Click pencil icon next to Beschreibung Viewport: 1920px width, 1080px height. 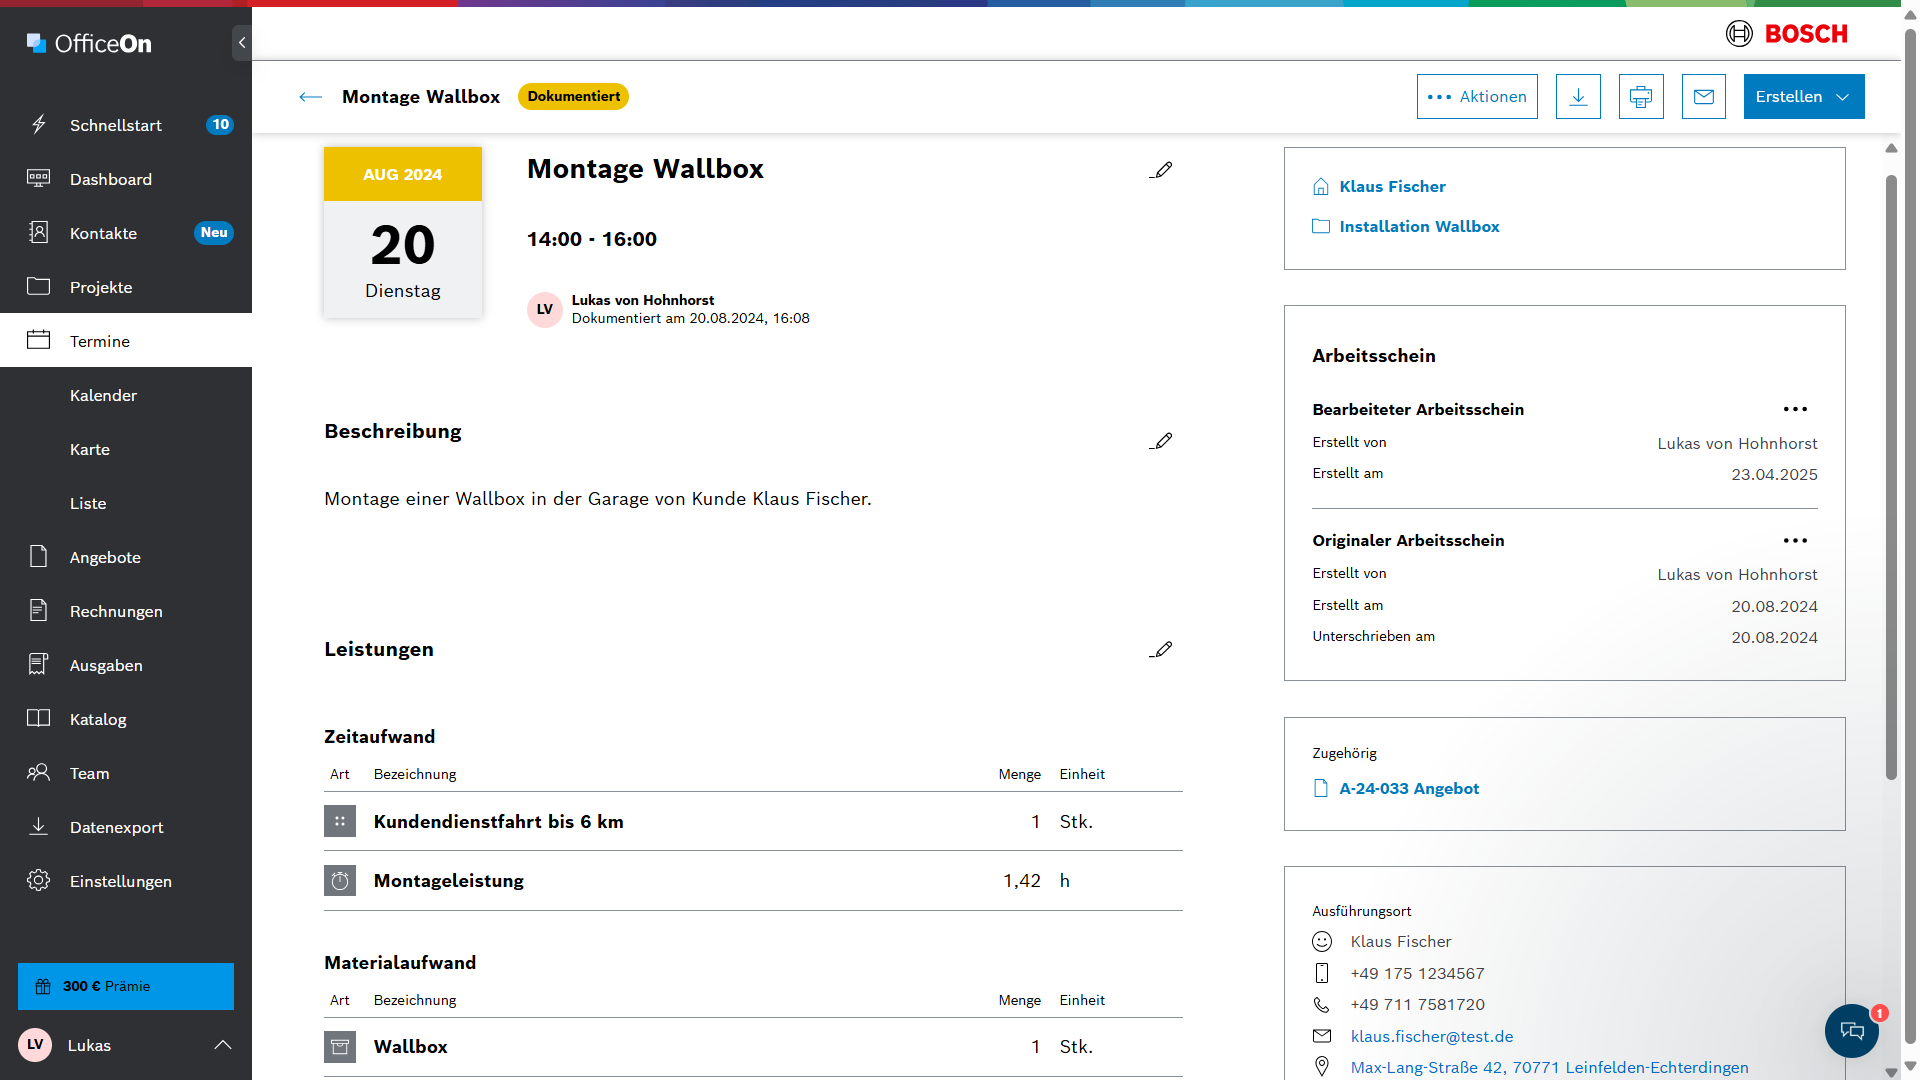(x=1161, y=441)
